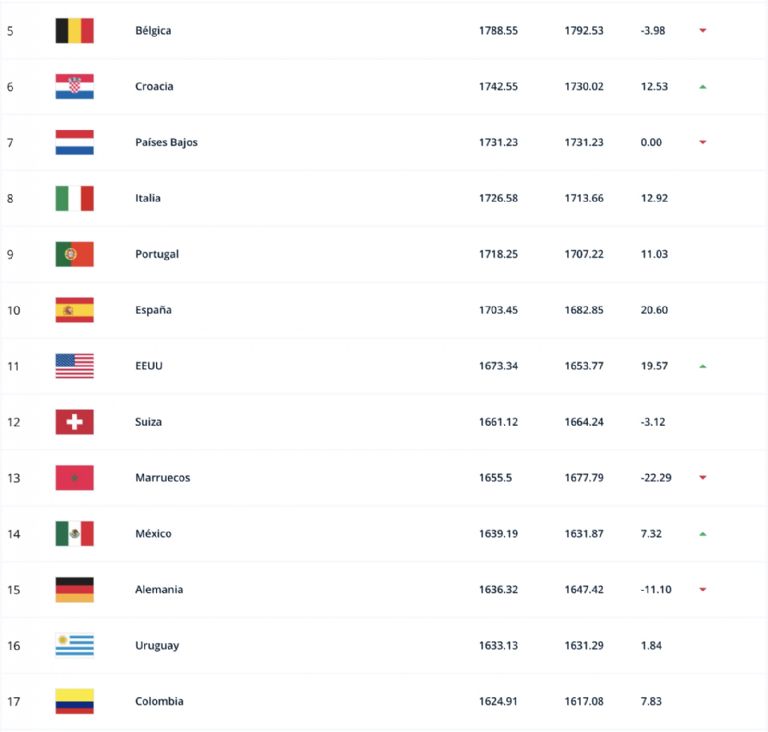Click the Colombia team name
Image resolution: width=768 pixels, height=732 pixels.
pyautogui.click(x=159, y=701)
